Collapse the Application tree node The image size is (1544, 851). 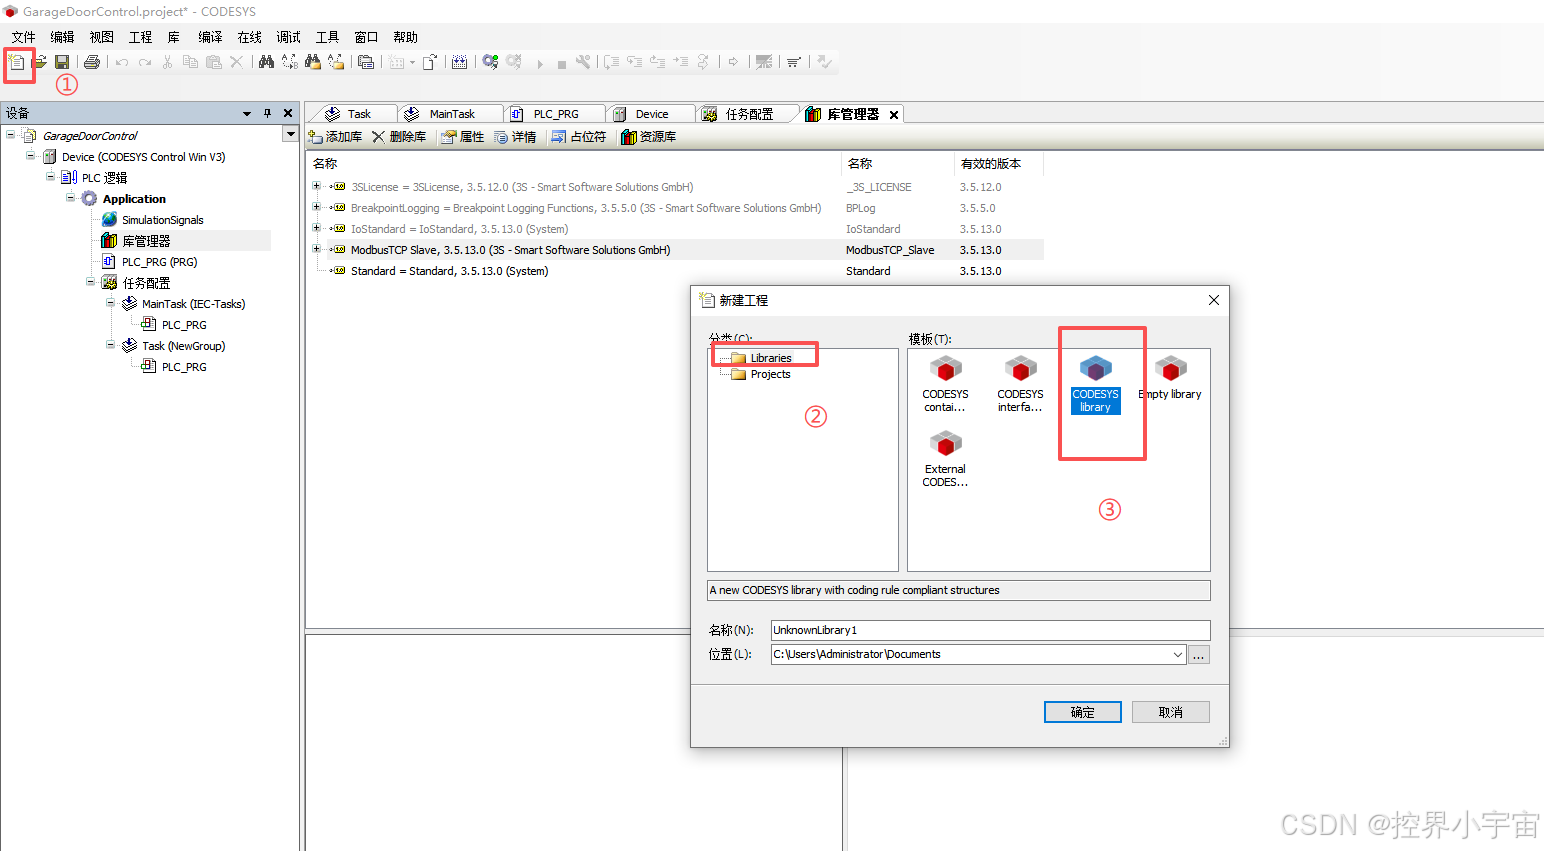71,197
